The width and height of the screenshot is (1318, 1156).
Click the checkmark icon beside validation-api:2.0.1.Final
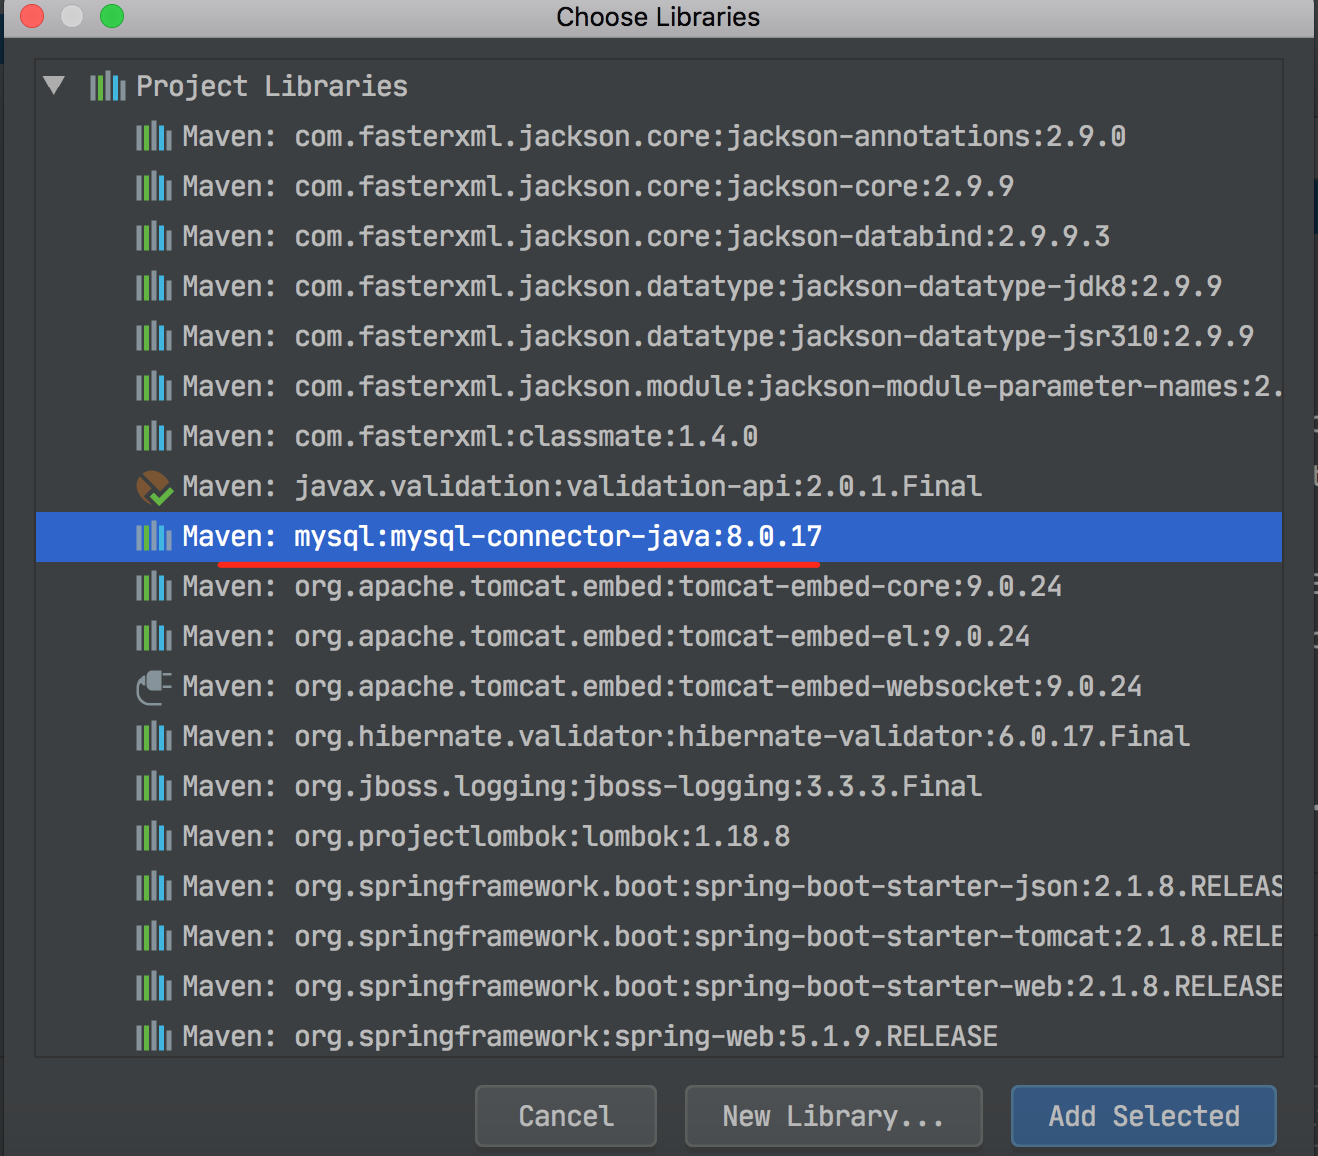point(154,488)
